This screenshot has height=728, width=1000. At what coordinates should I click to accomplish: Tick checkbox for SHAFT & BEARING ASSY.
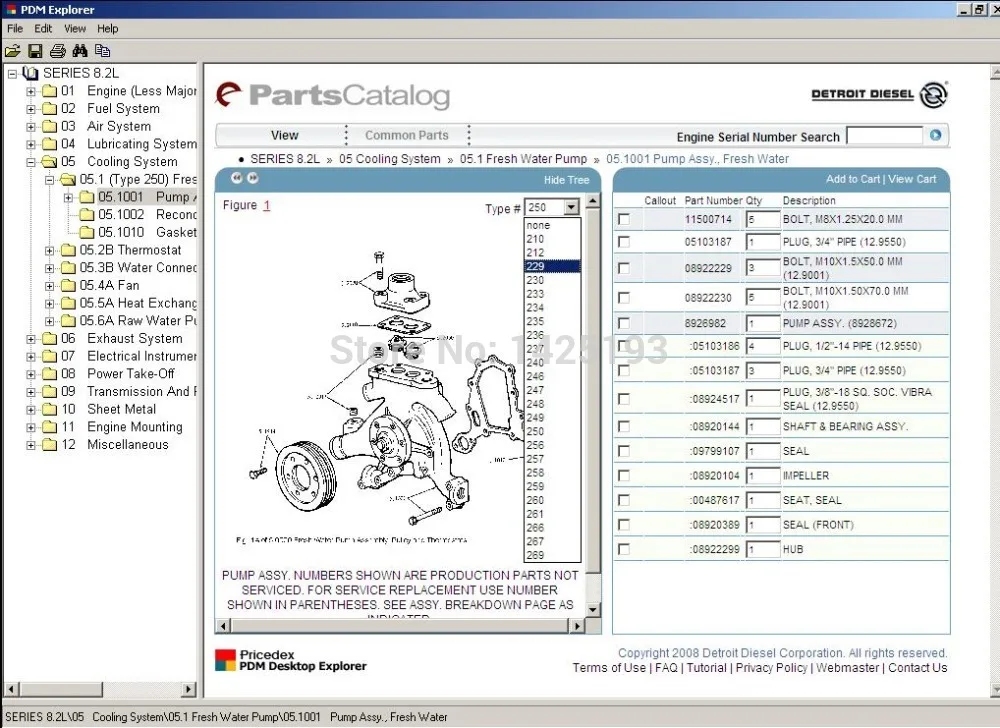[x=624, y=426]
